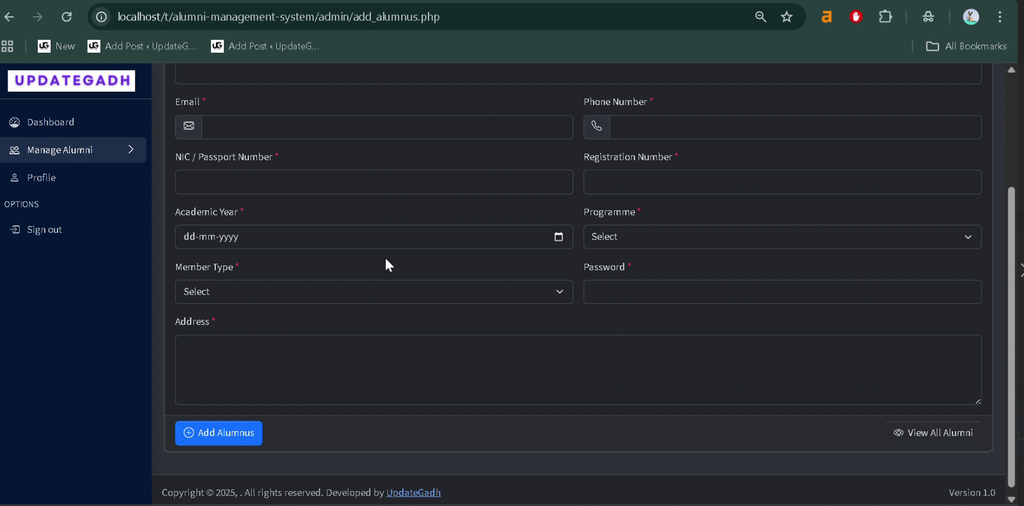
Task: Click the address bar URL text
Action: (278, 17)
